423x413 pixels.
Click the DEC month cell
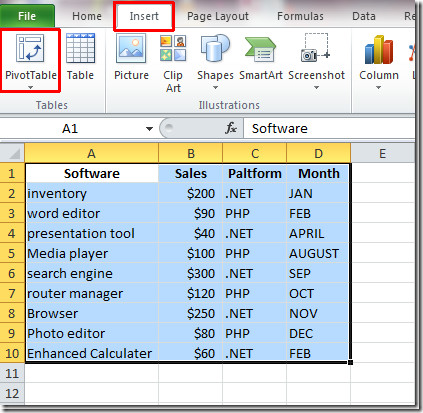pos(318,333)
